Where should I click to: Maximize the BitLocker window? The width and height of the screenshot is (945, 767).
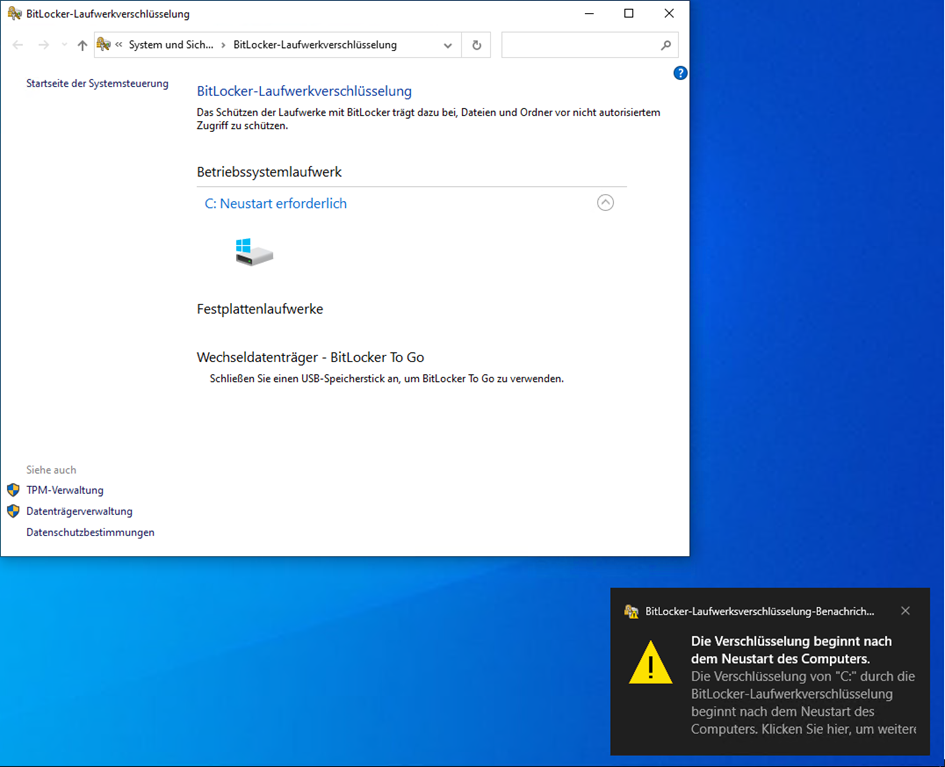pos(629,13)
